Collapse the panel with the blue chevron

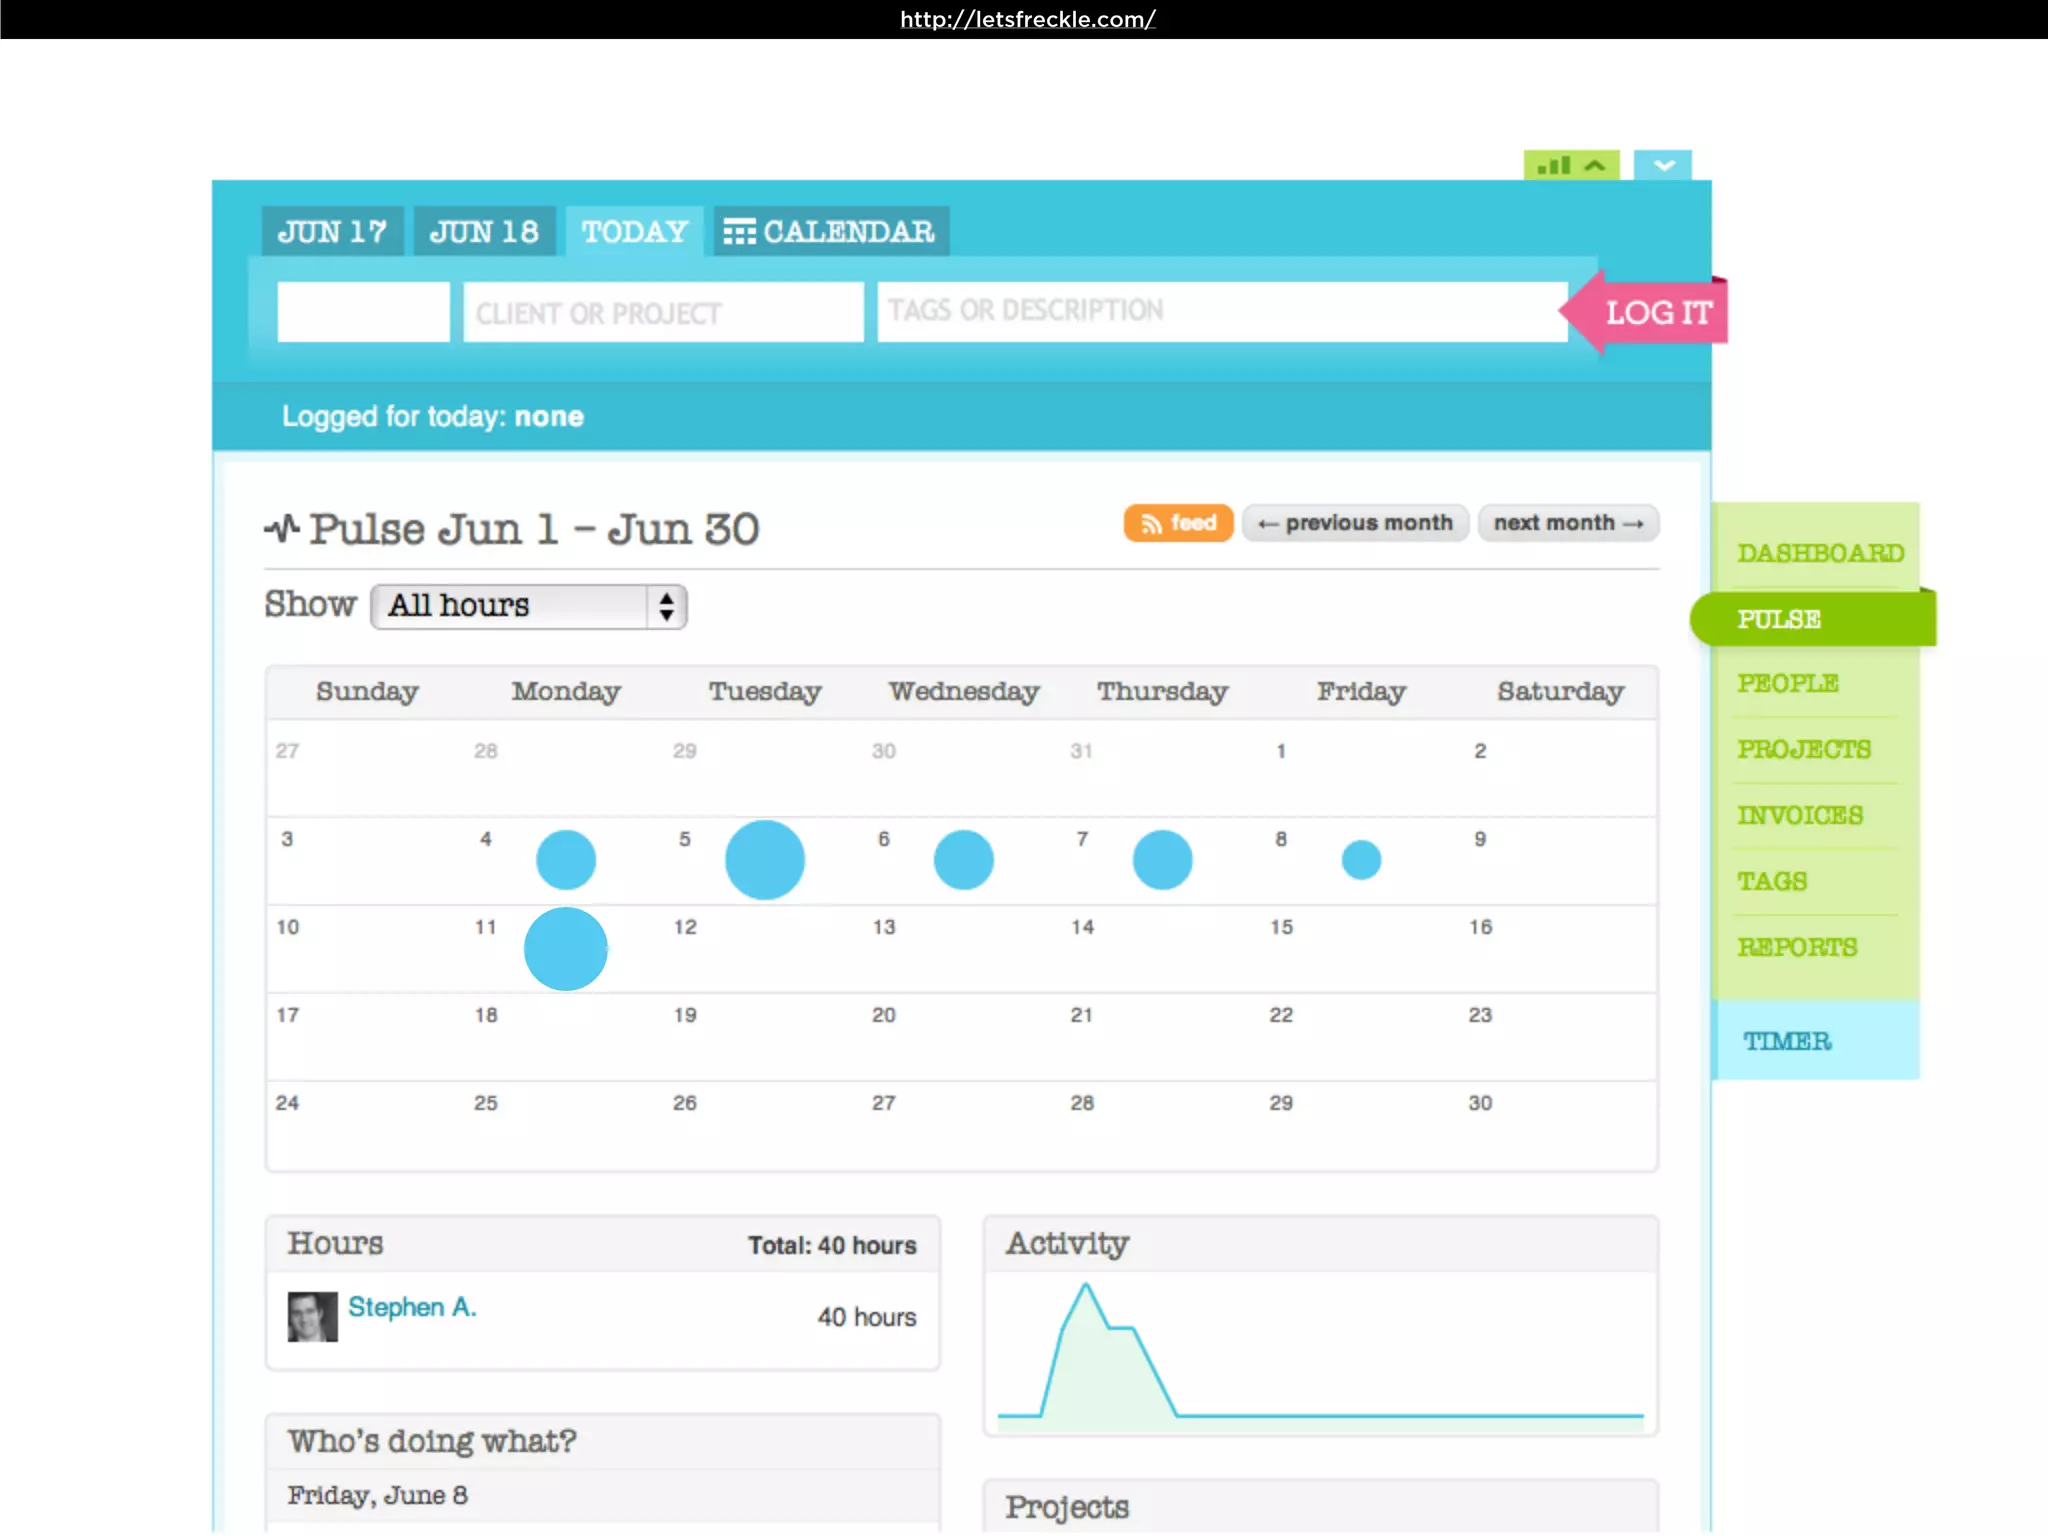1662,165
